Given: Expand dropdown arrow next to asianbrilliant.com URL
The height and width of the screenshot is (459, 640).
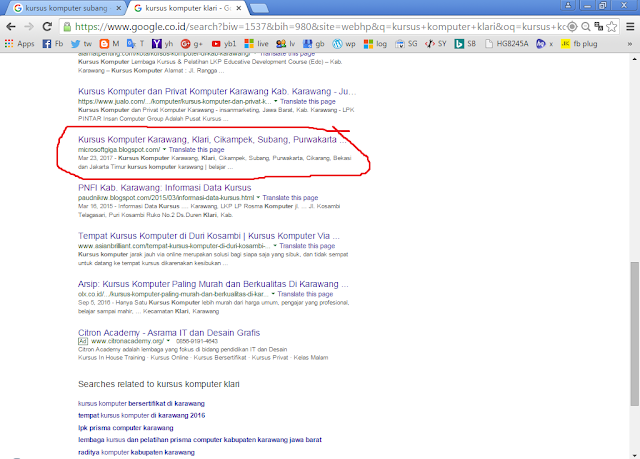Looking at the screenshot, I should pos(275,246).
